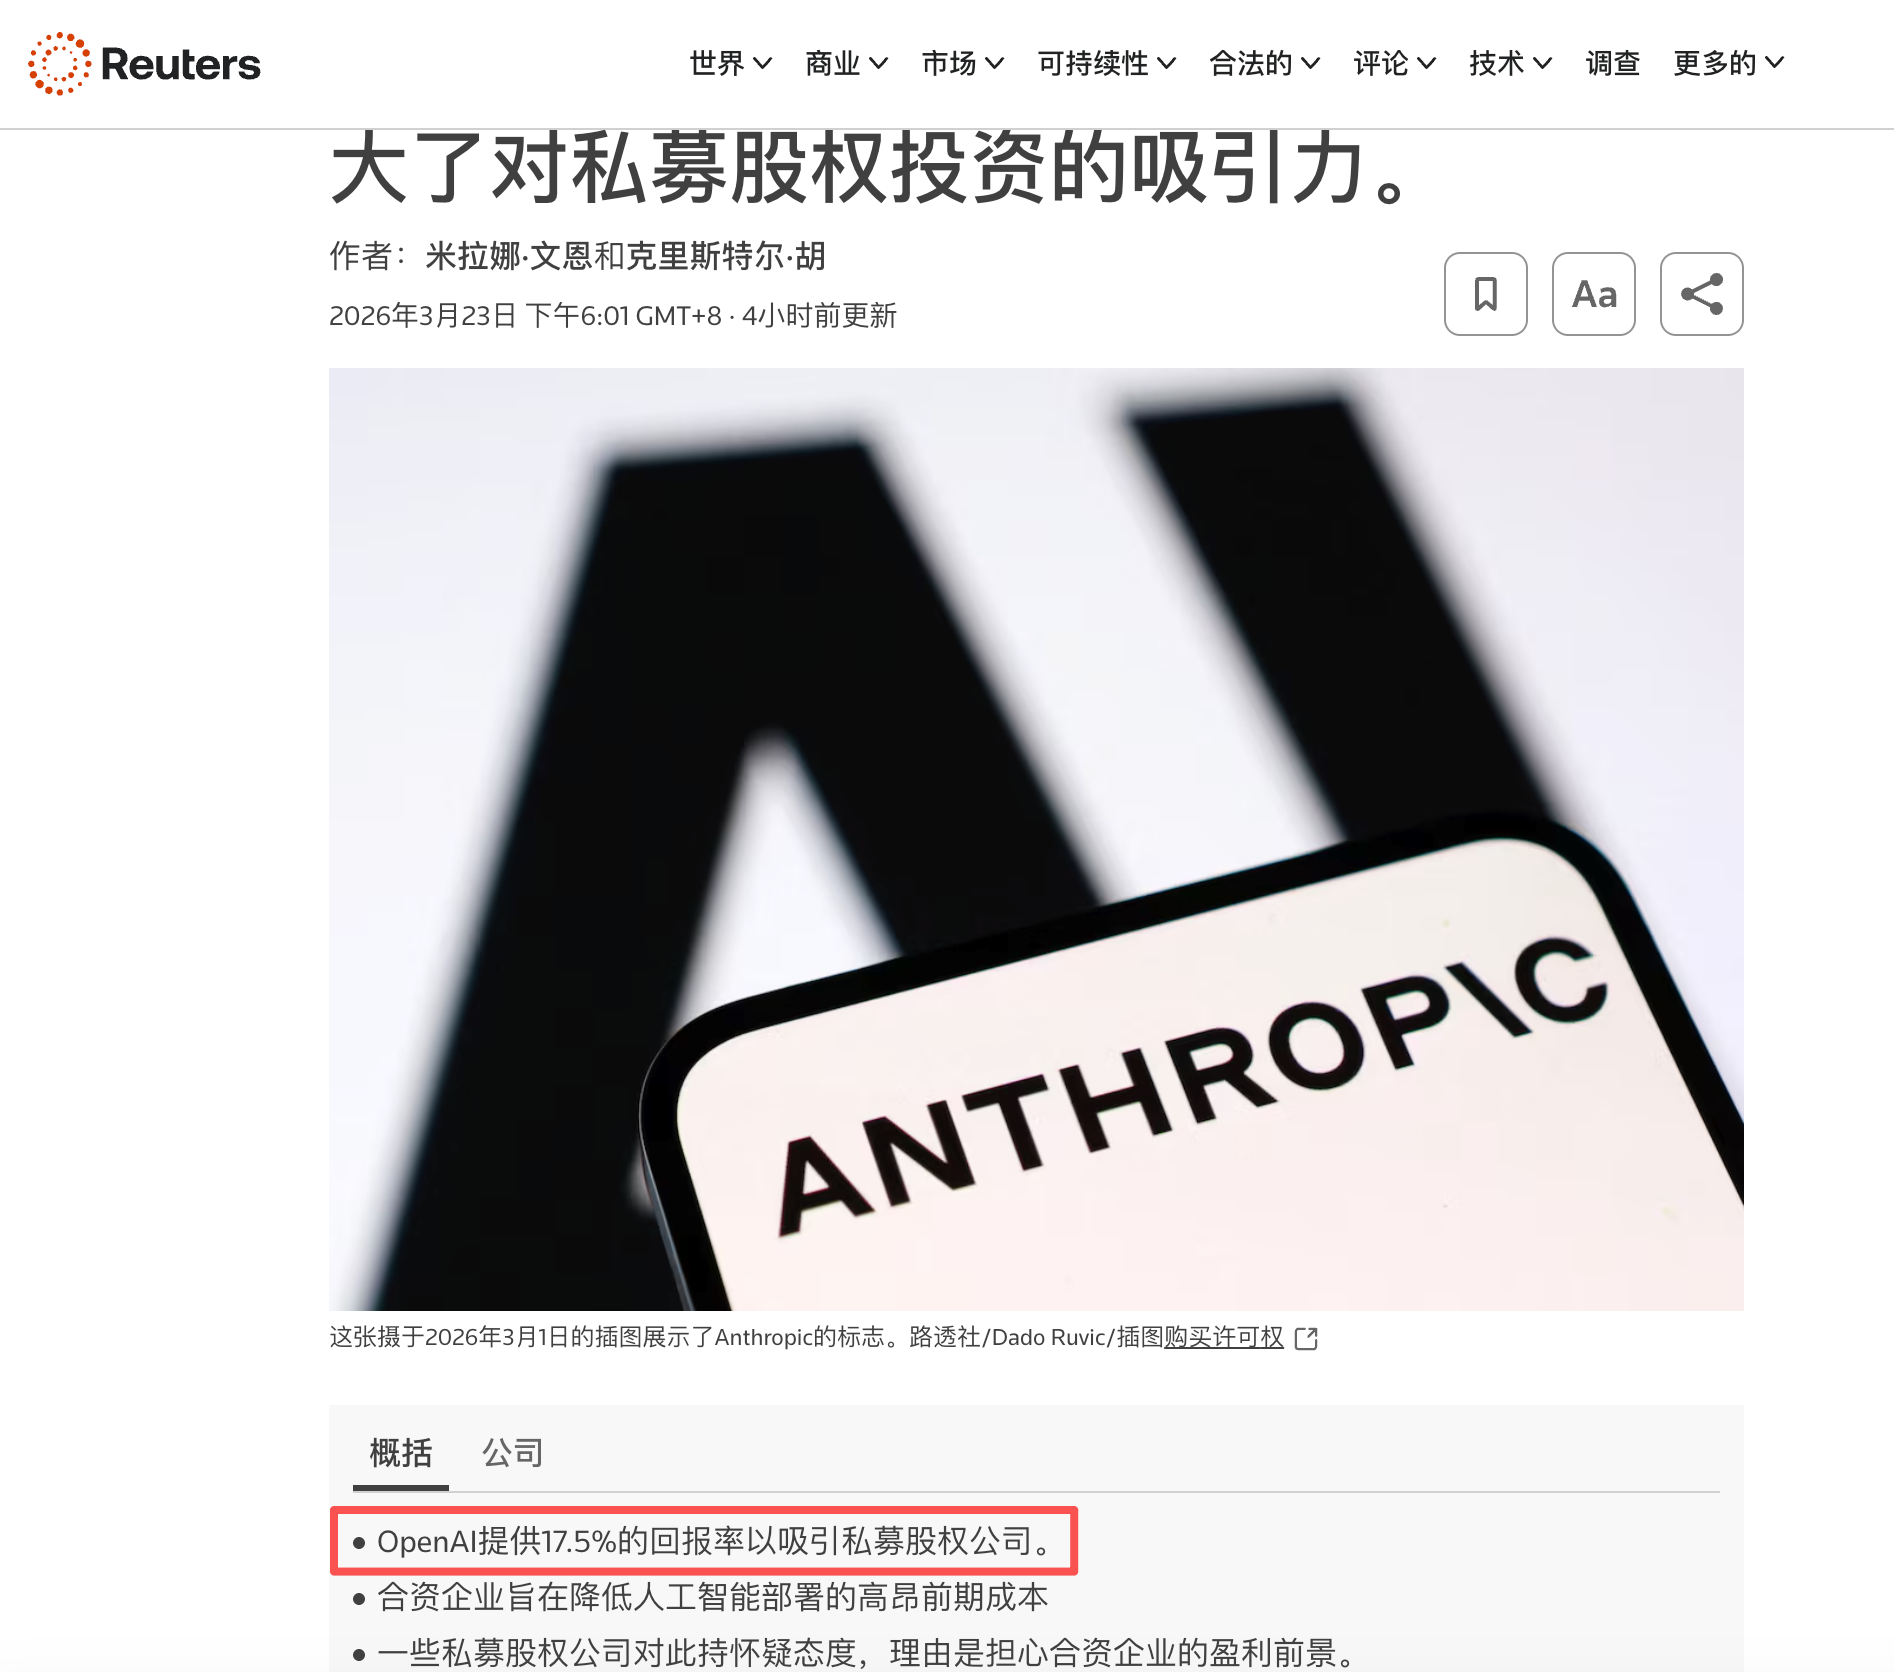Expand the 评论 menu
The image size is (1894, 1672).
coord(1394,64)
